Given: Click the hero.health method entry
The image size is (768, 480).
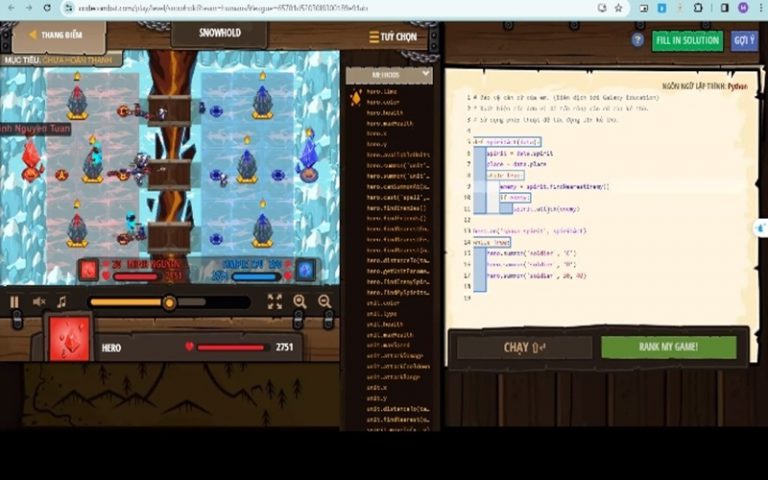Looking at the screenshot, I should [384, 113].
